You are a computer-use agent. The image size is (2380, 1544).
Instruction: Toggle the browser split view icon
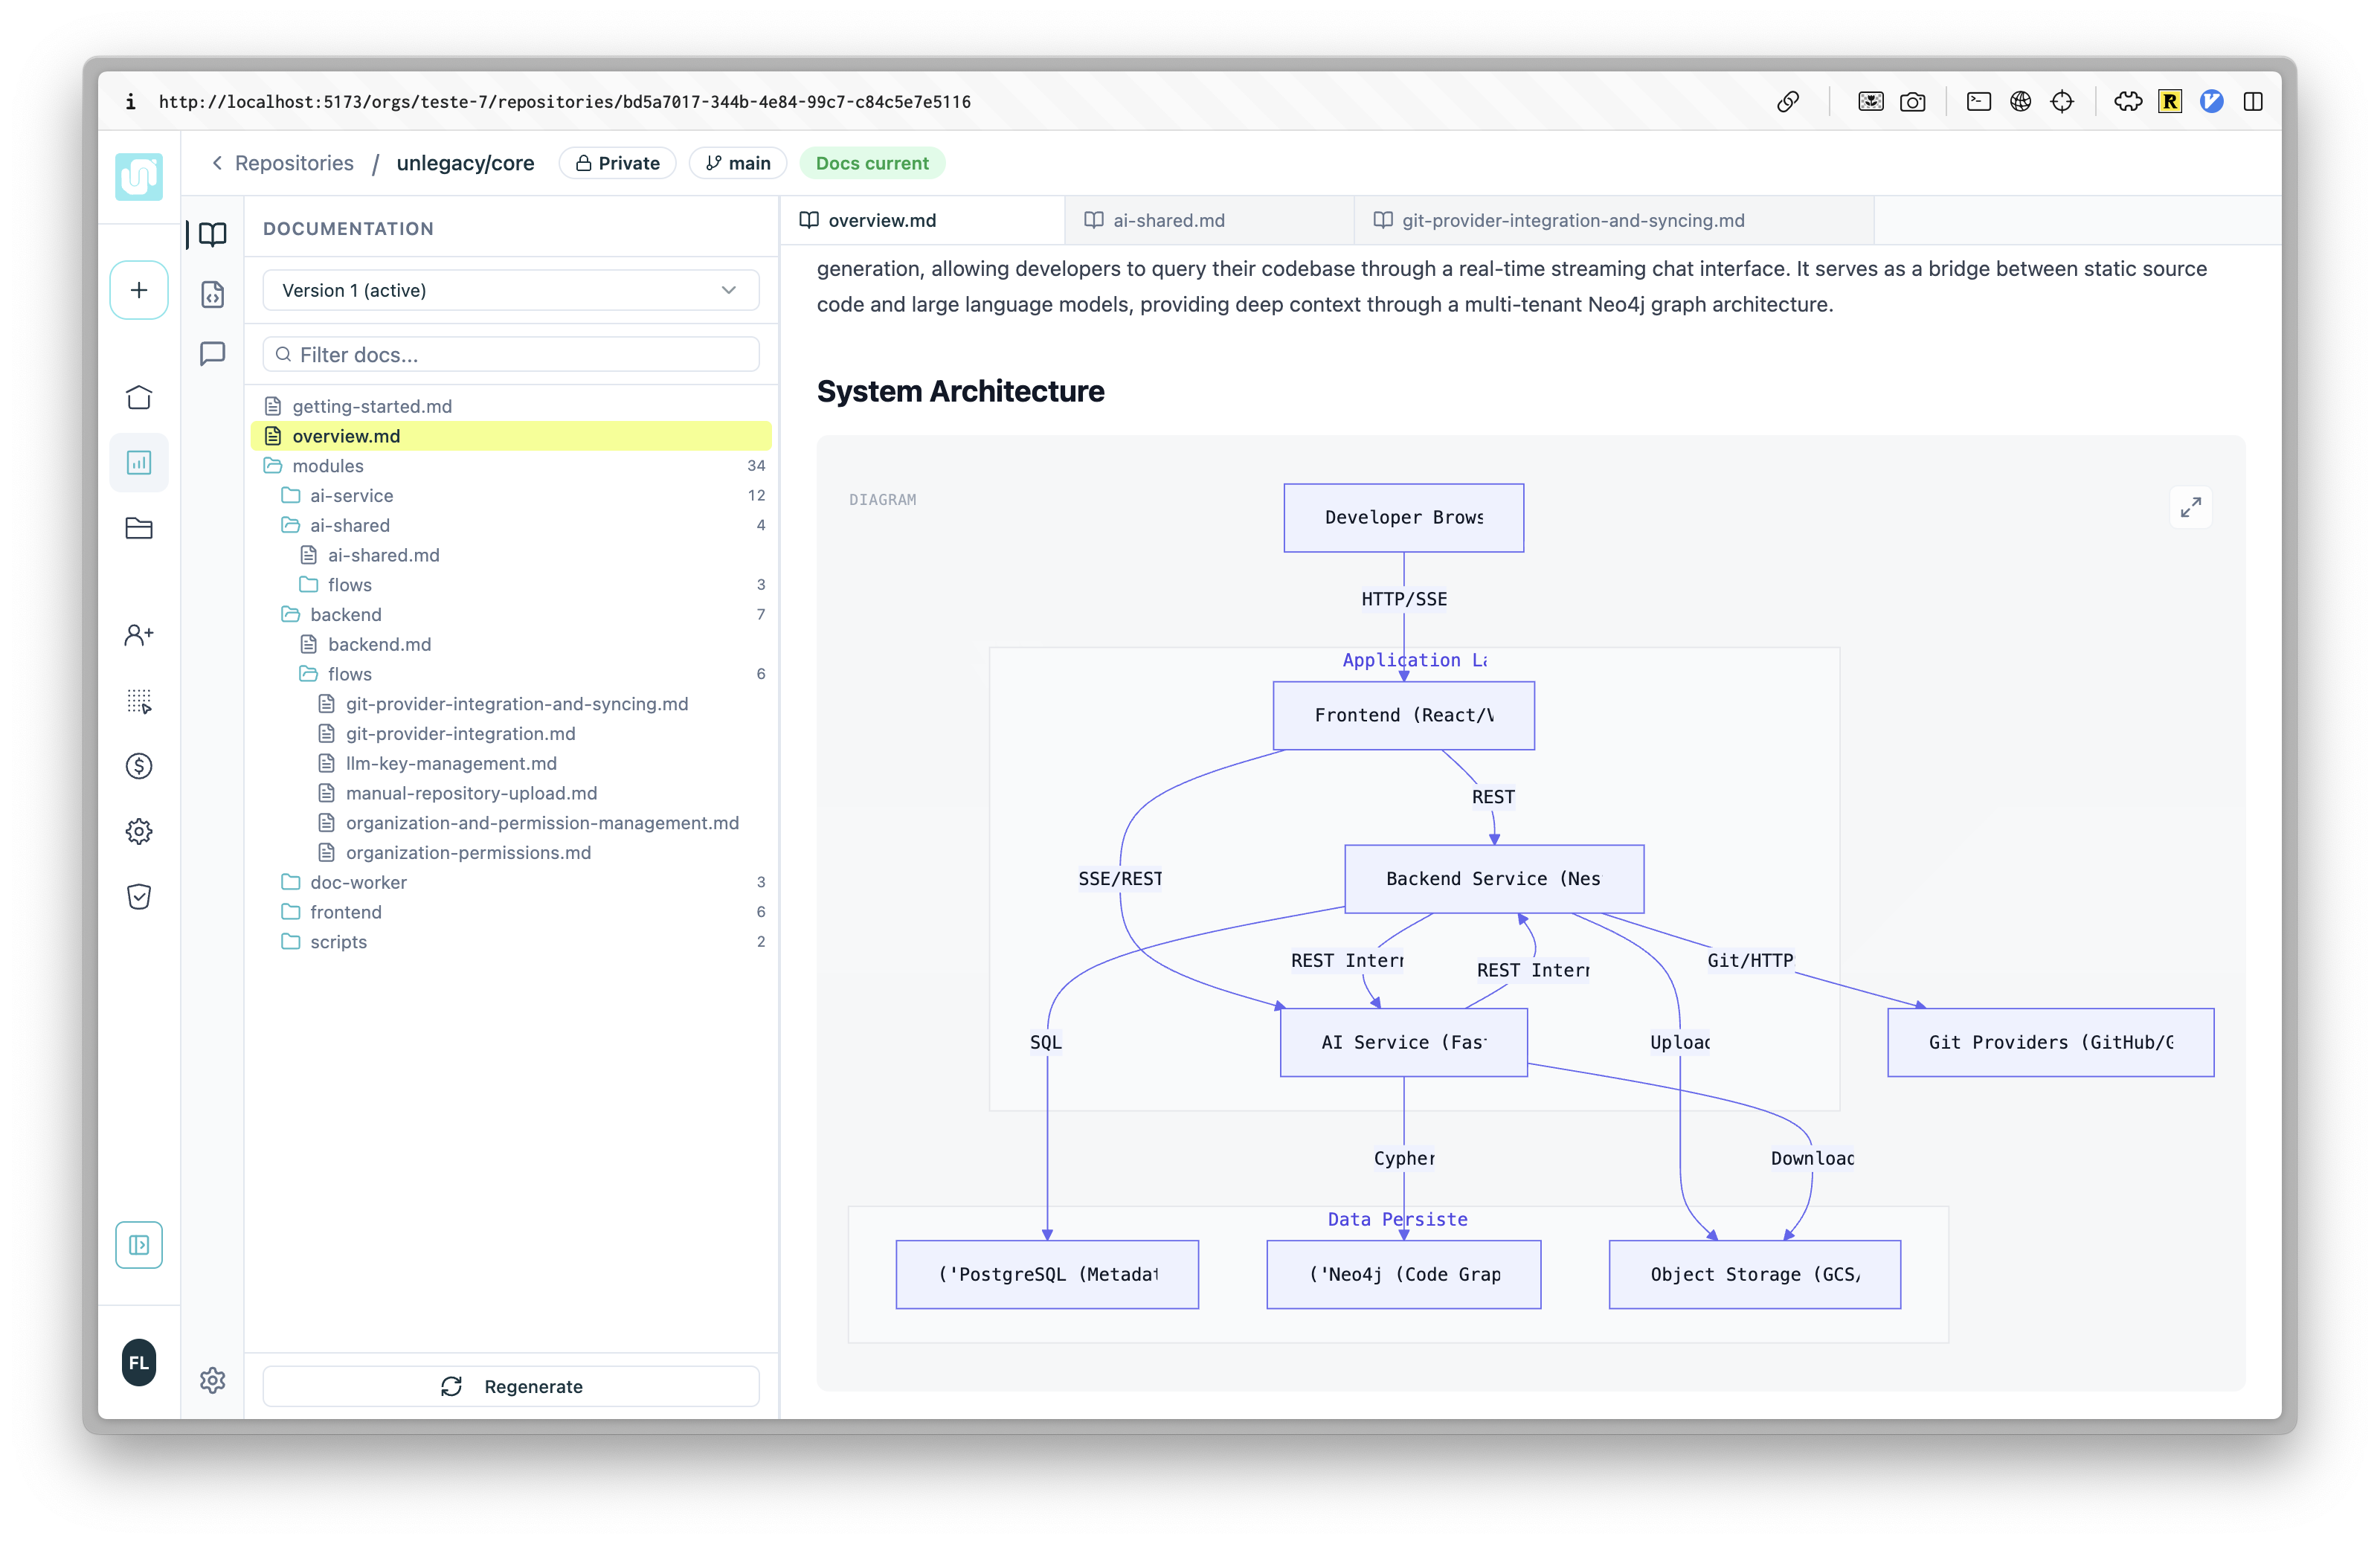2253,102
